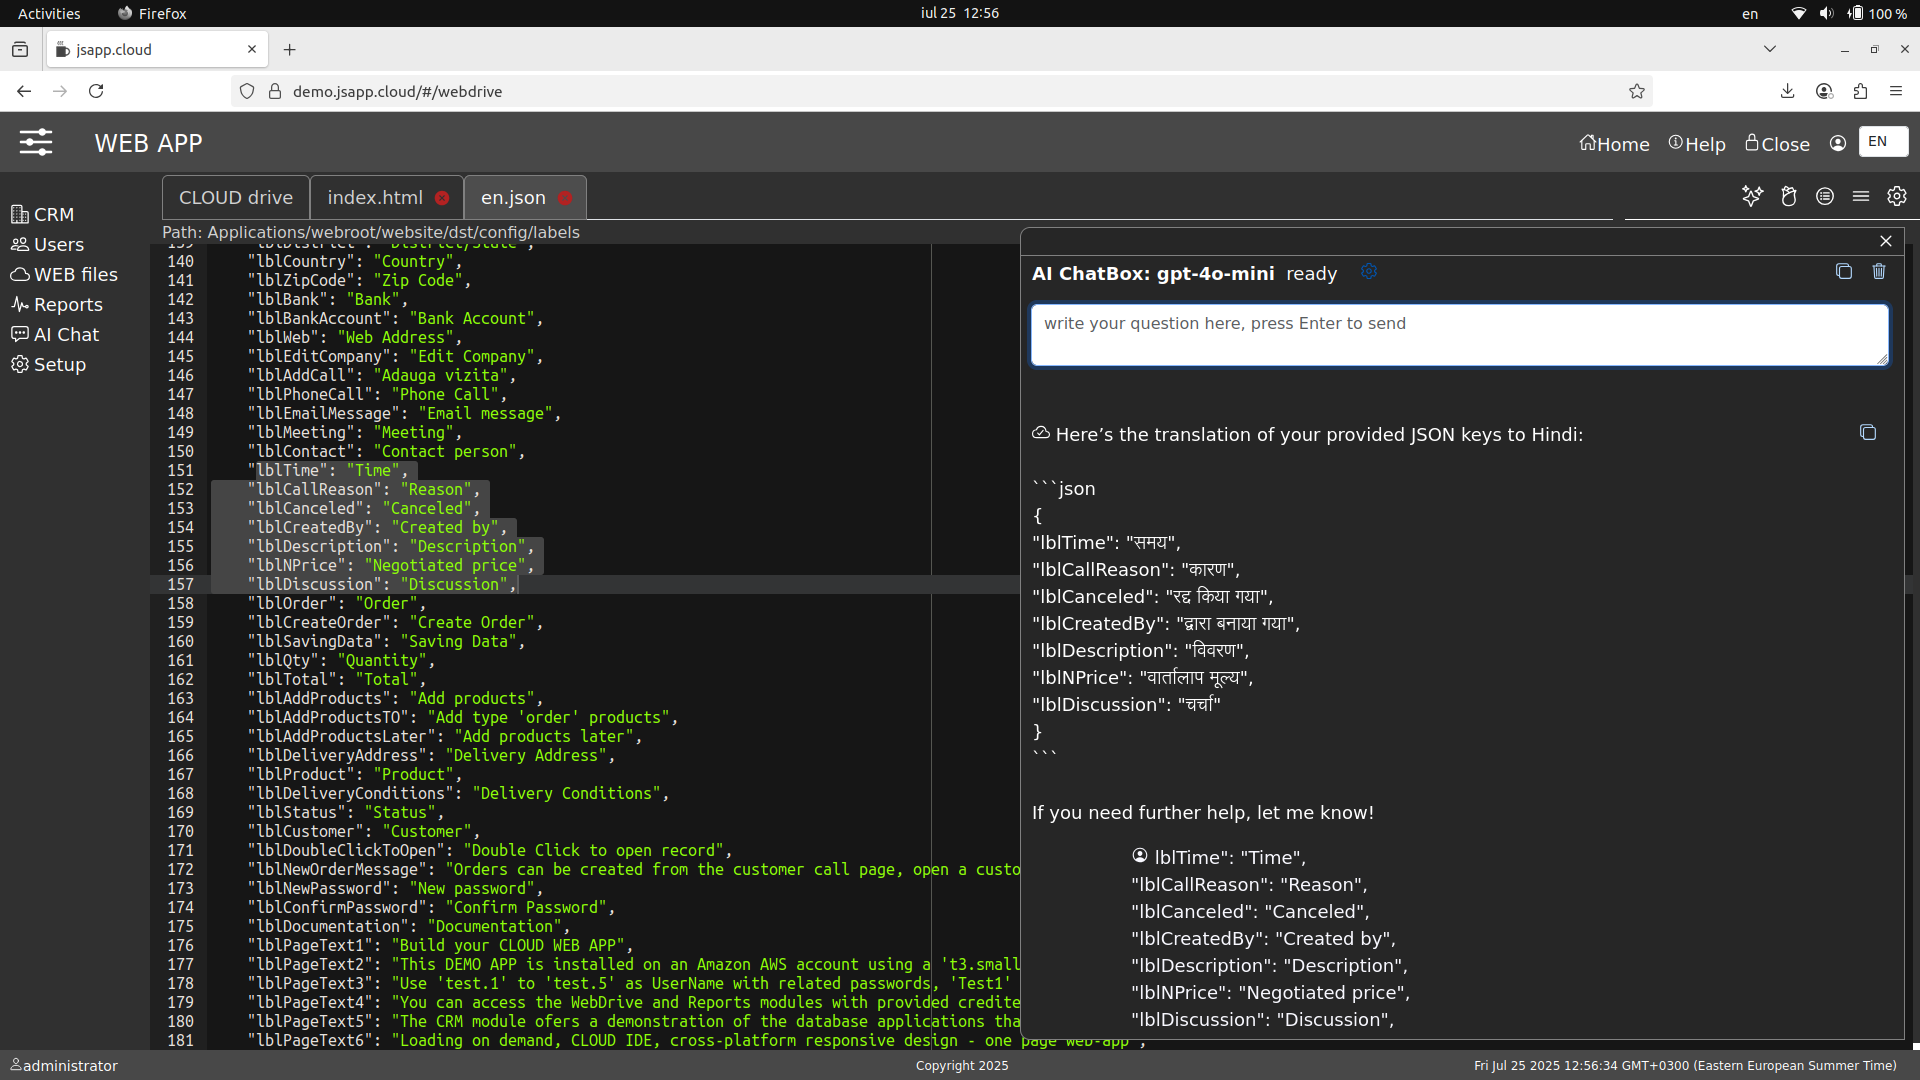Image resolution: width=1920 pixels, height=1080 pixels.
Task: Open the CRM module
Action: tap(42, 214)
